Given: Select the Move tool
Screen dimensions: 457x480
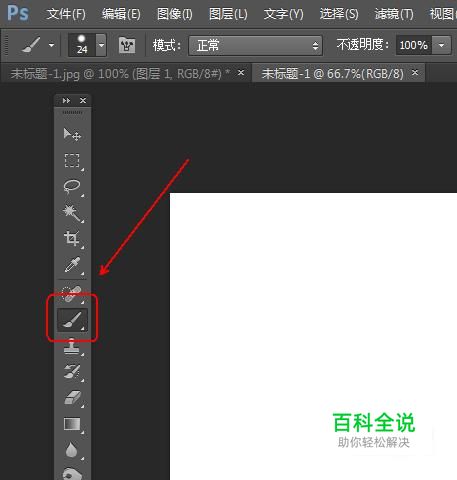Looking at the screenshot, I should (72, 134).
